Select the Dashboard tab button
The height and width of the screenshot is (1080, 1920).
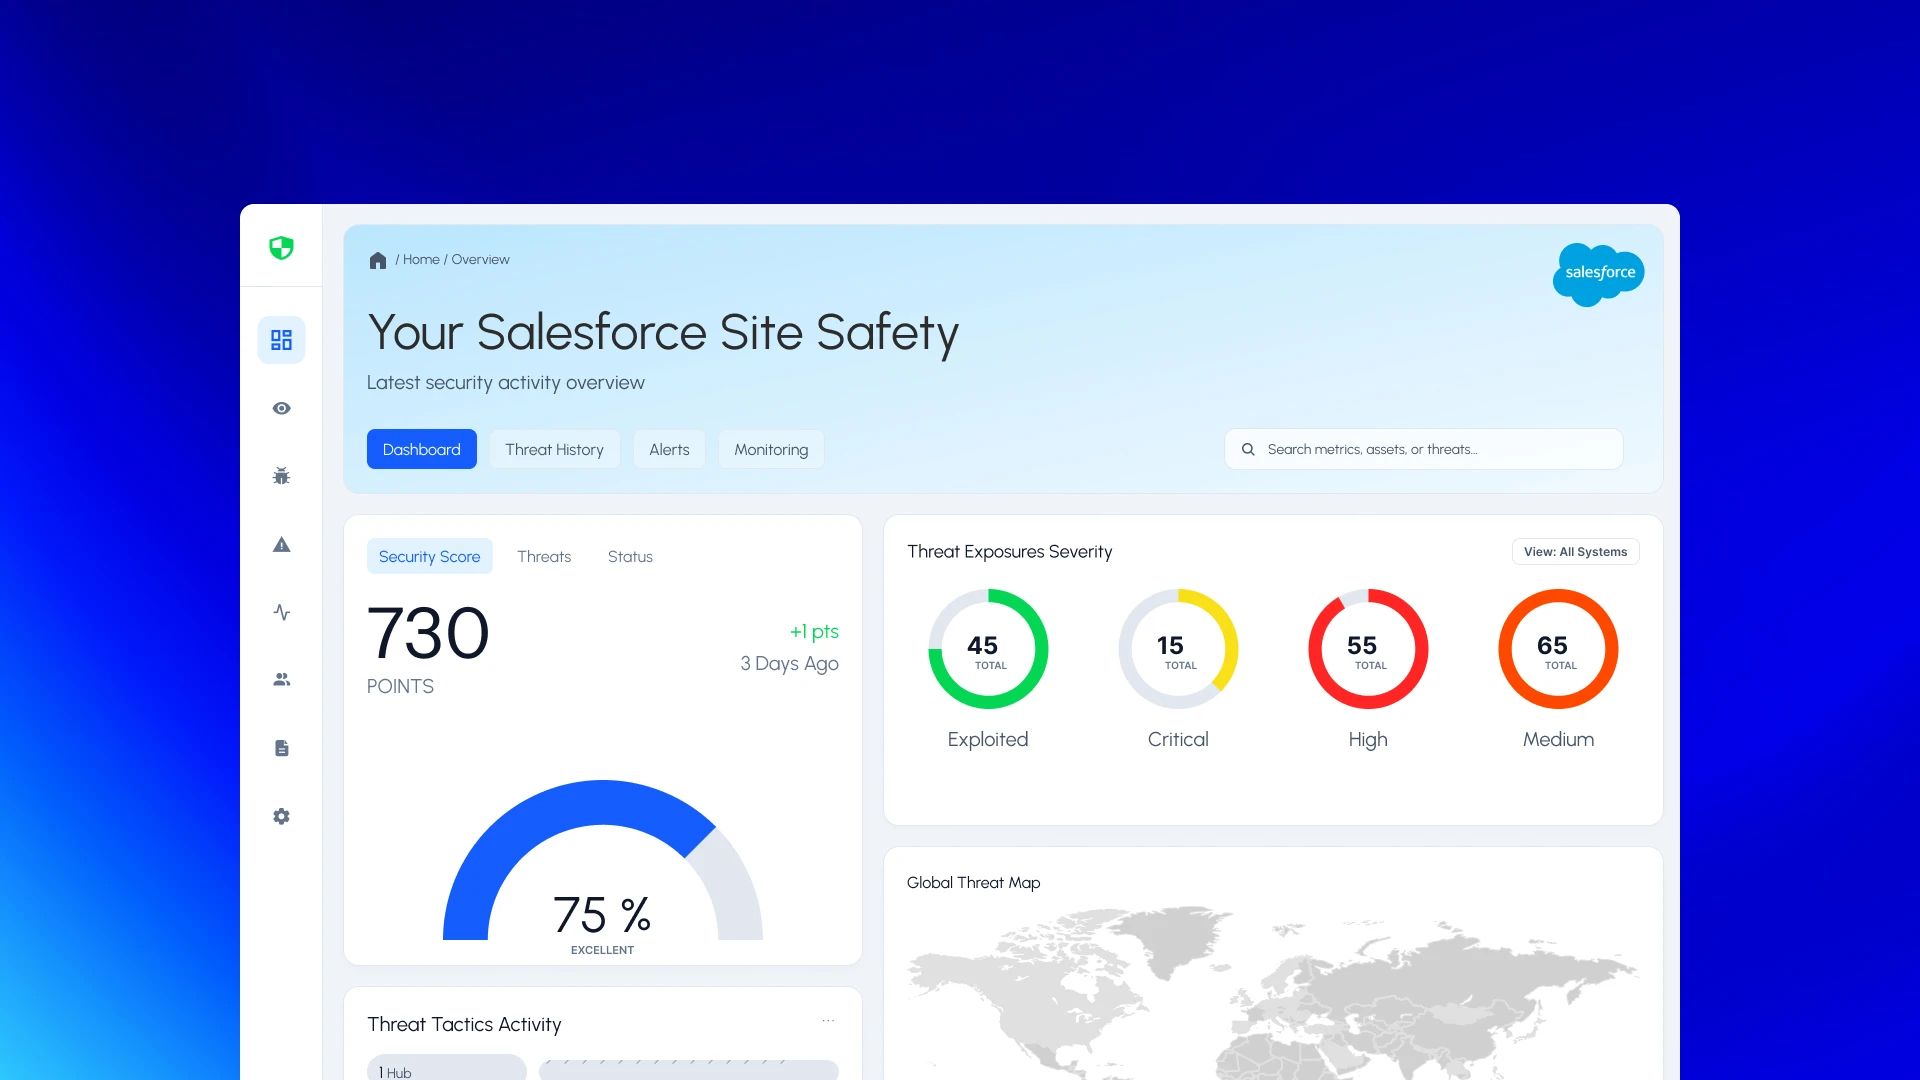pos(421,449)
